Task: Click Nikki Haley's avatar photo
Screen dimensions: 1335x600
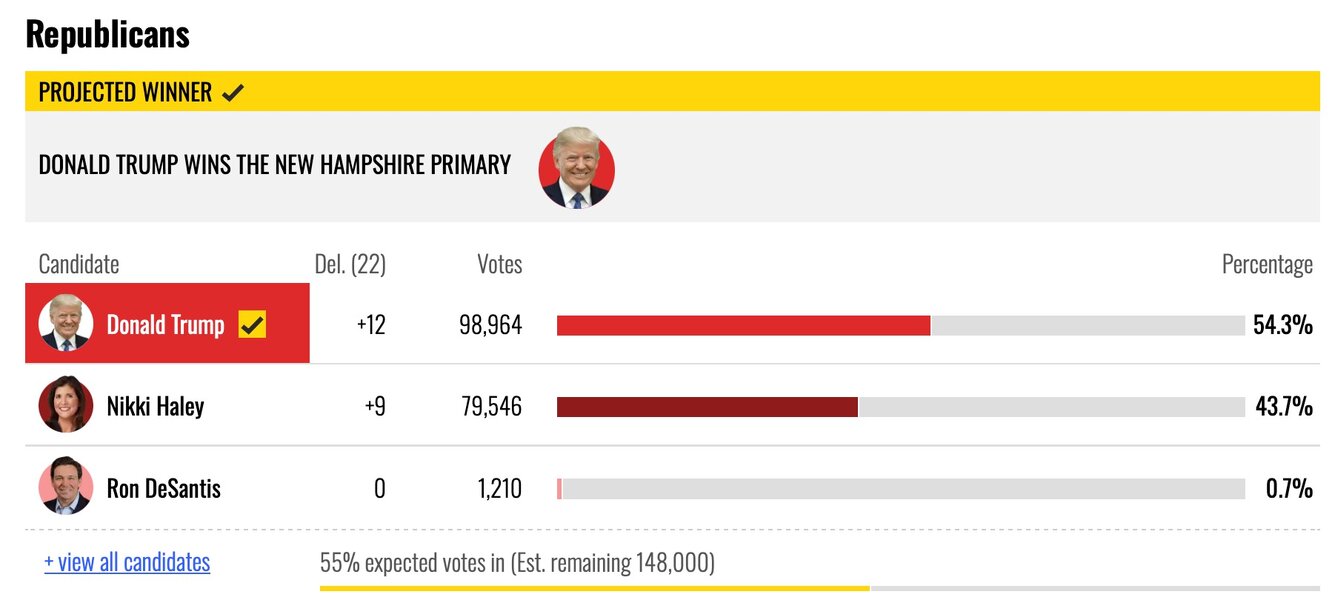Action: pyautogui.click(x=65, y=405)
